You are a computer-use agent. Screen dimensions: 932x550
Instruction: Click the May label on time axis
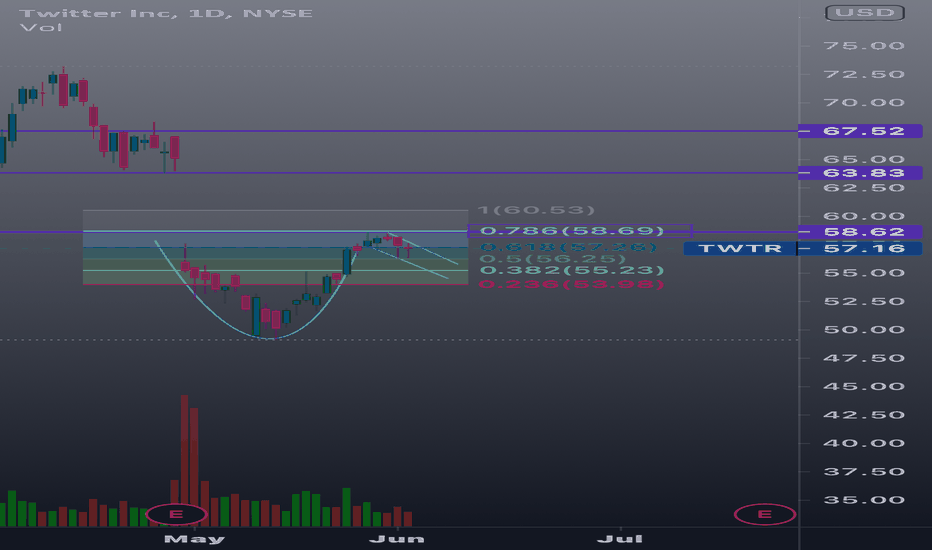(x=194, y=539)
